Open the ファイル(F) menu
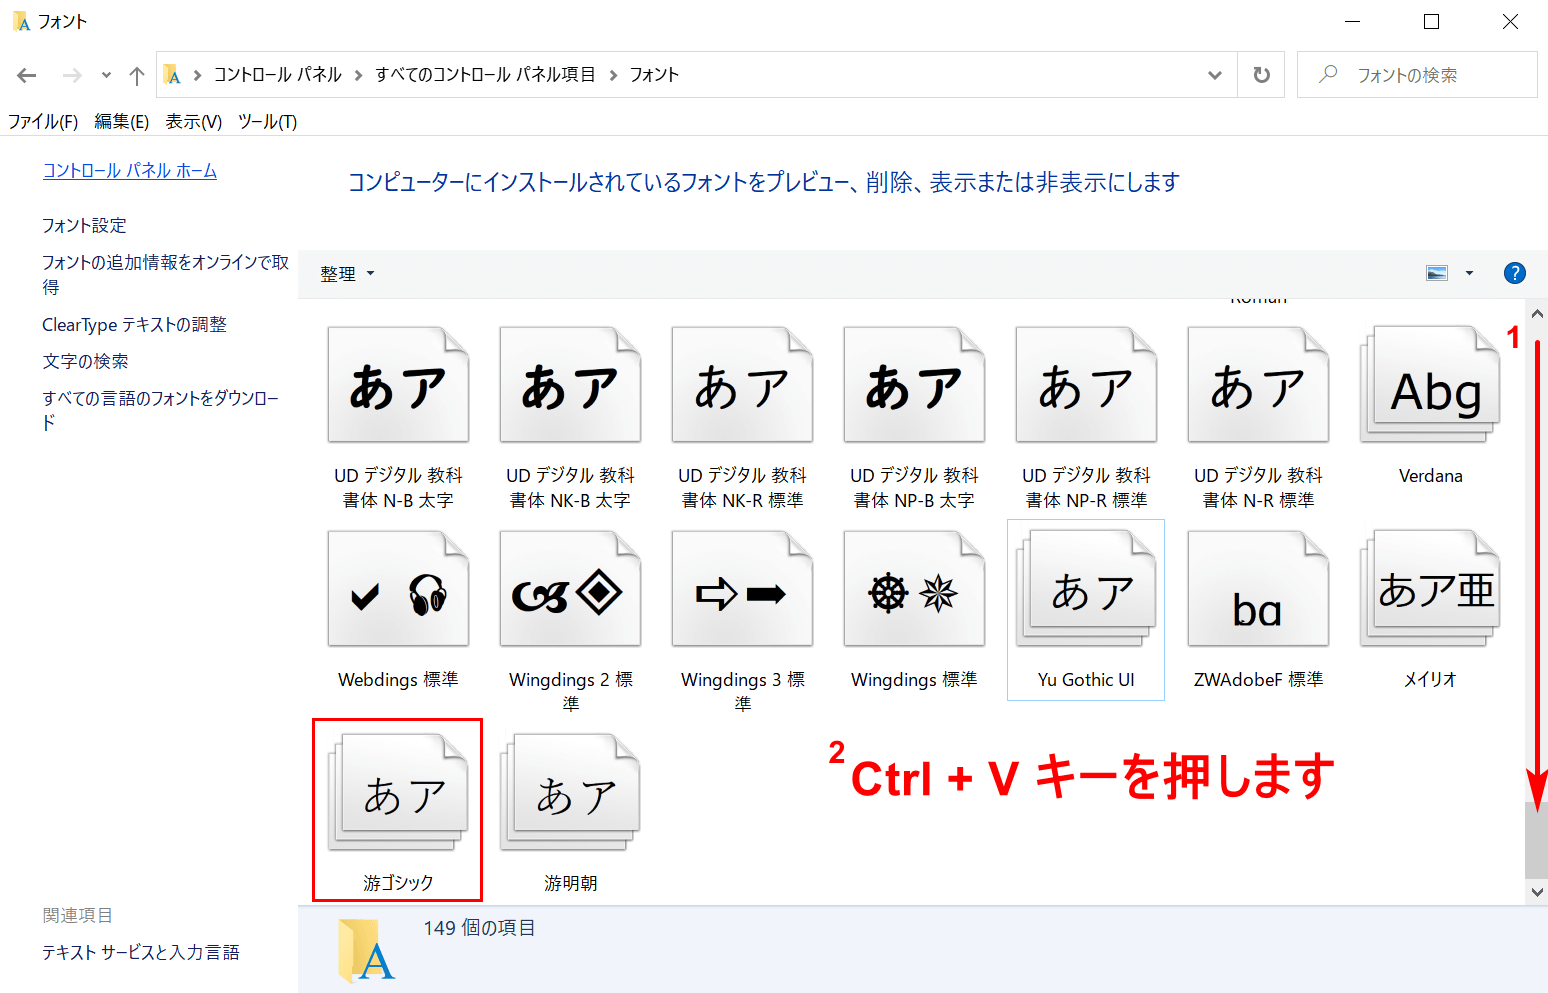This screenshot has height=993, width=1548. (43, 122)
